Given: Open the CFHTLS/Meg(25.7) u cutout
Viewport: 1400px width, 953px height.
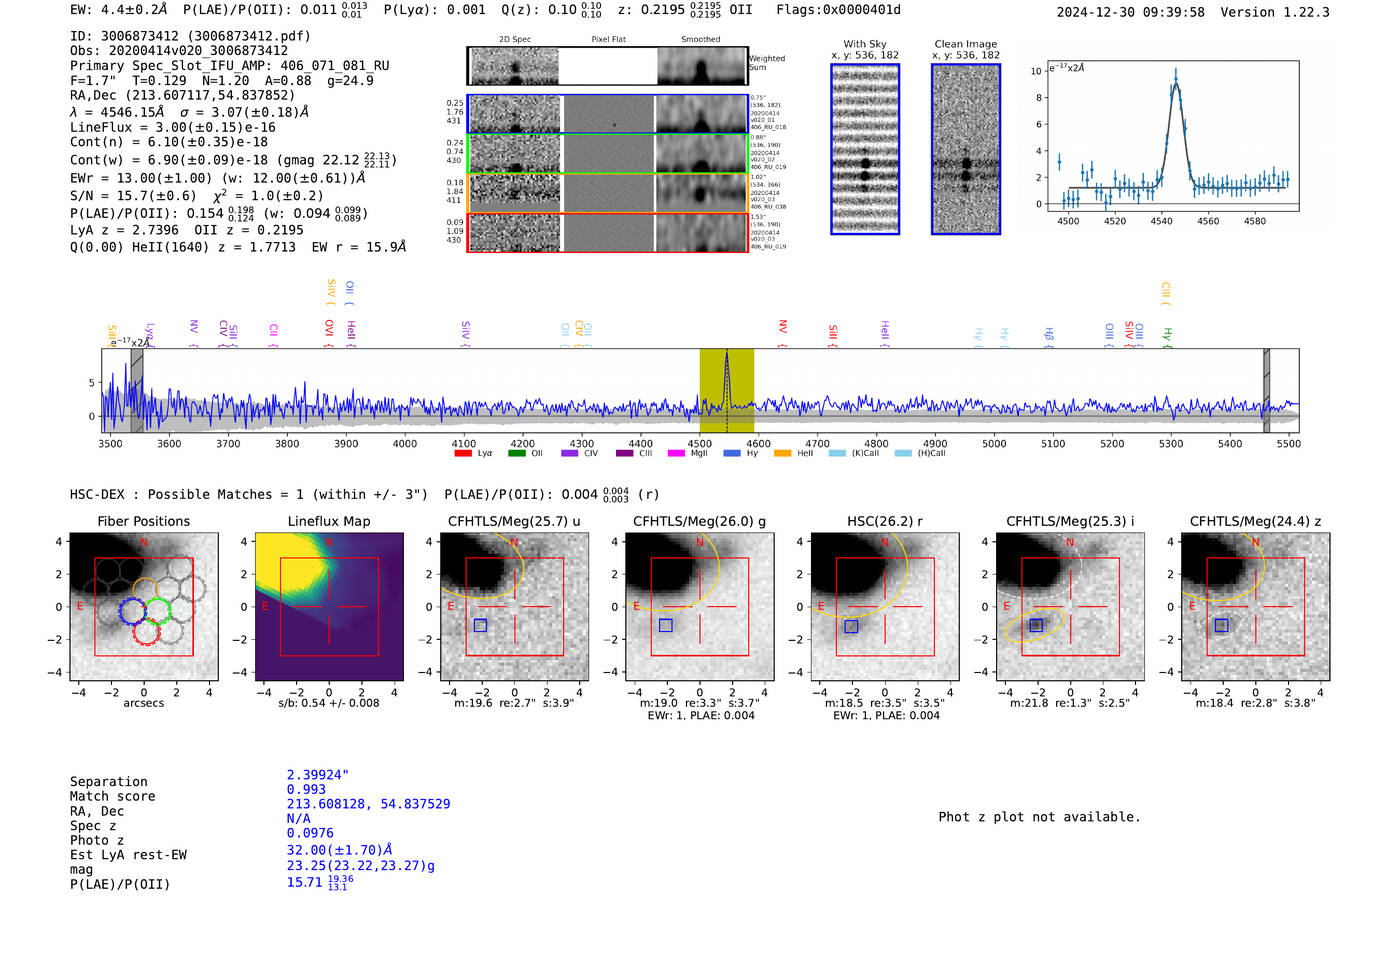Looking at the screenshot, I should coord(514,606).
